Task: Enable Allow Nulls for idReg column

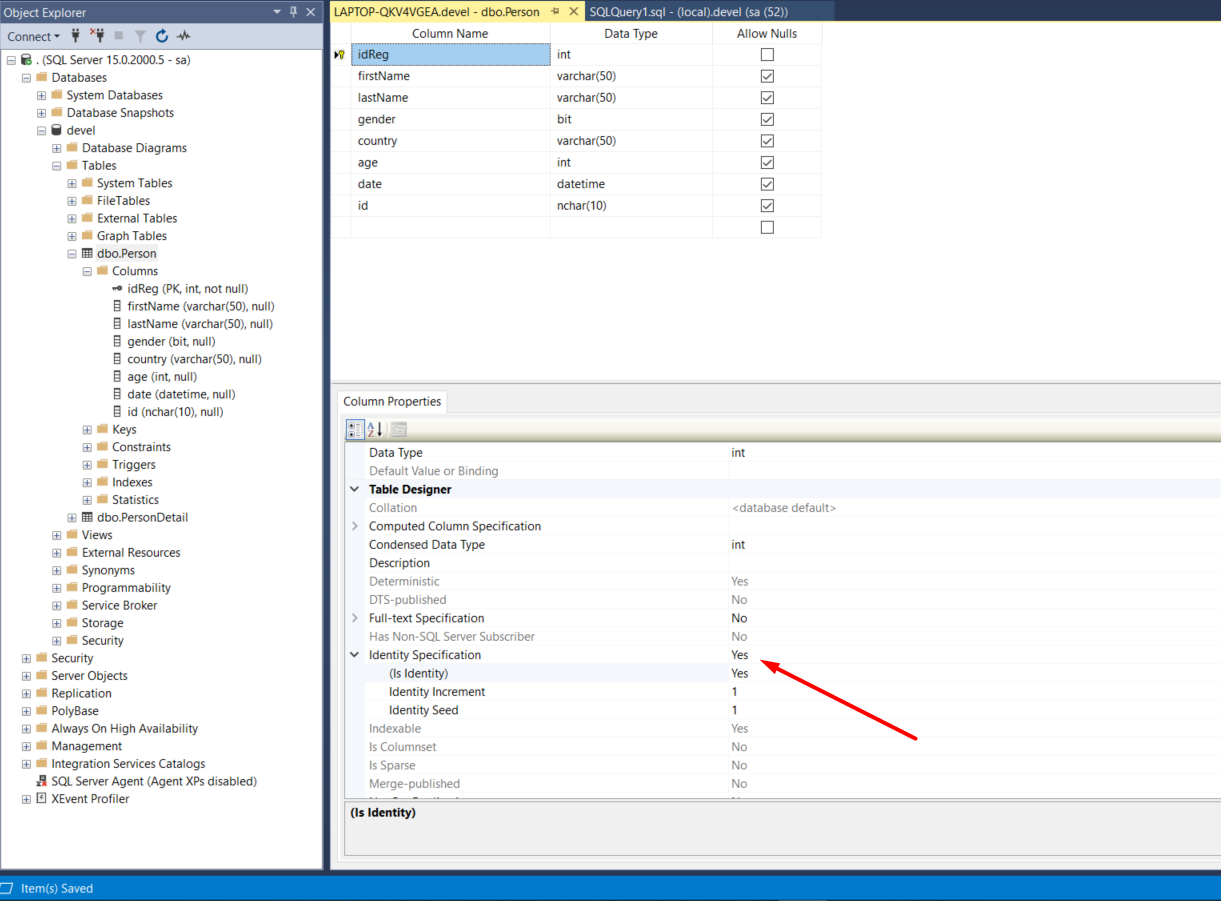Action: (x=767, y=55)
